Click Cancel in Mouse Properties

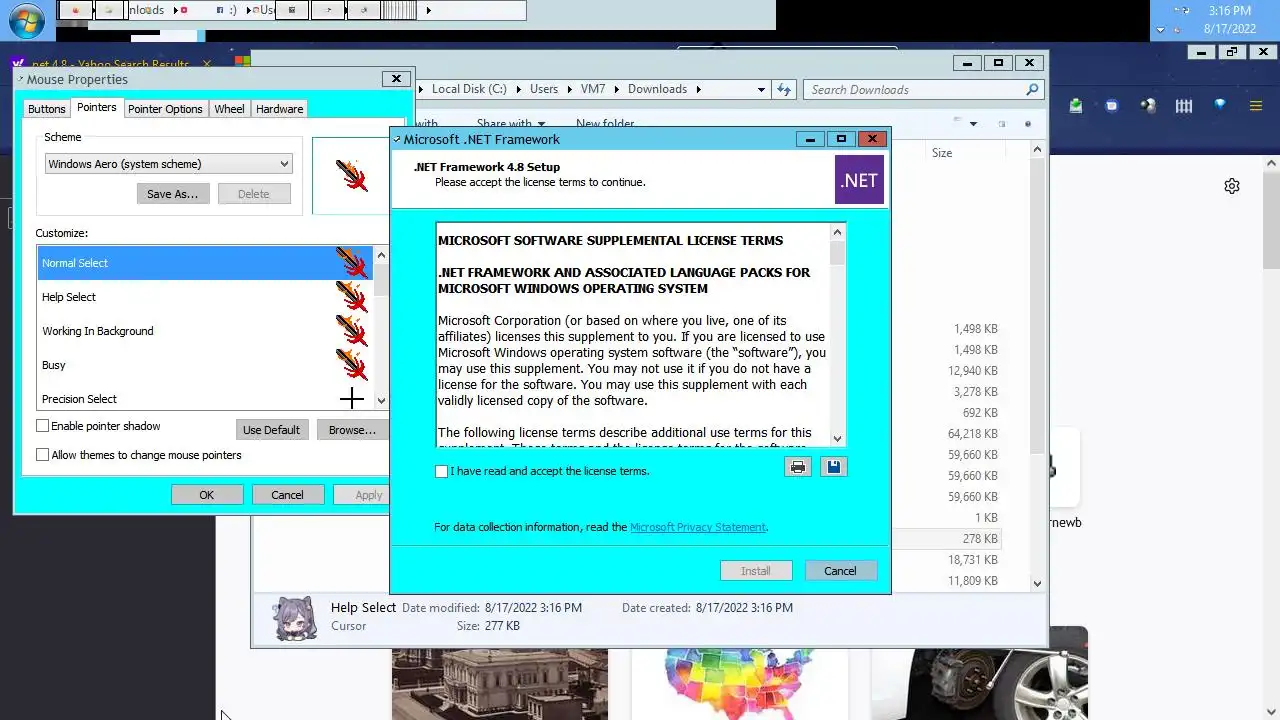(287, 495)
